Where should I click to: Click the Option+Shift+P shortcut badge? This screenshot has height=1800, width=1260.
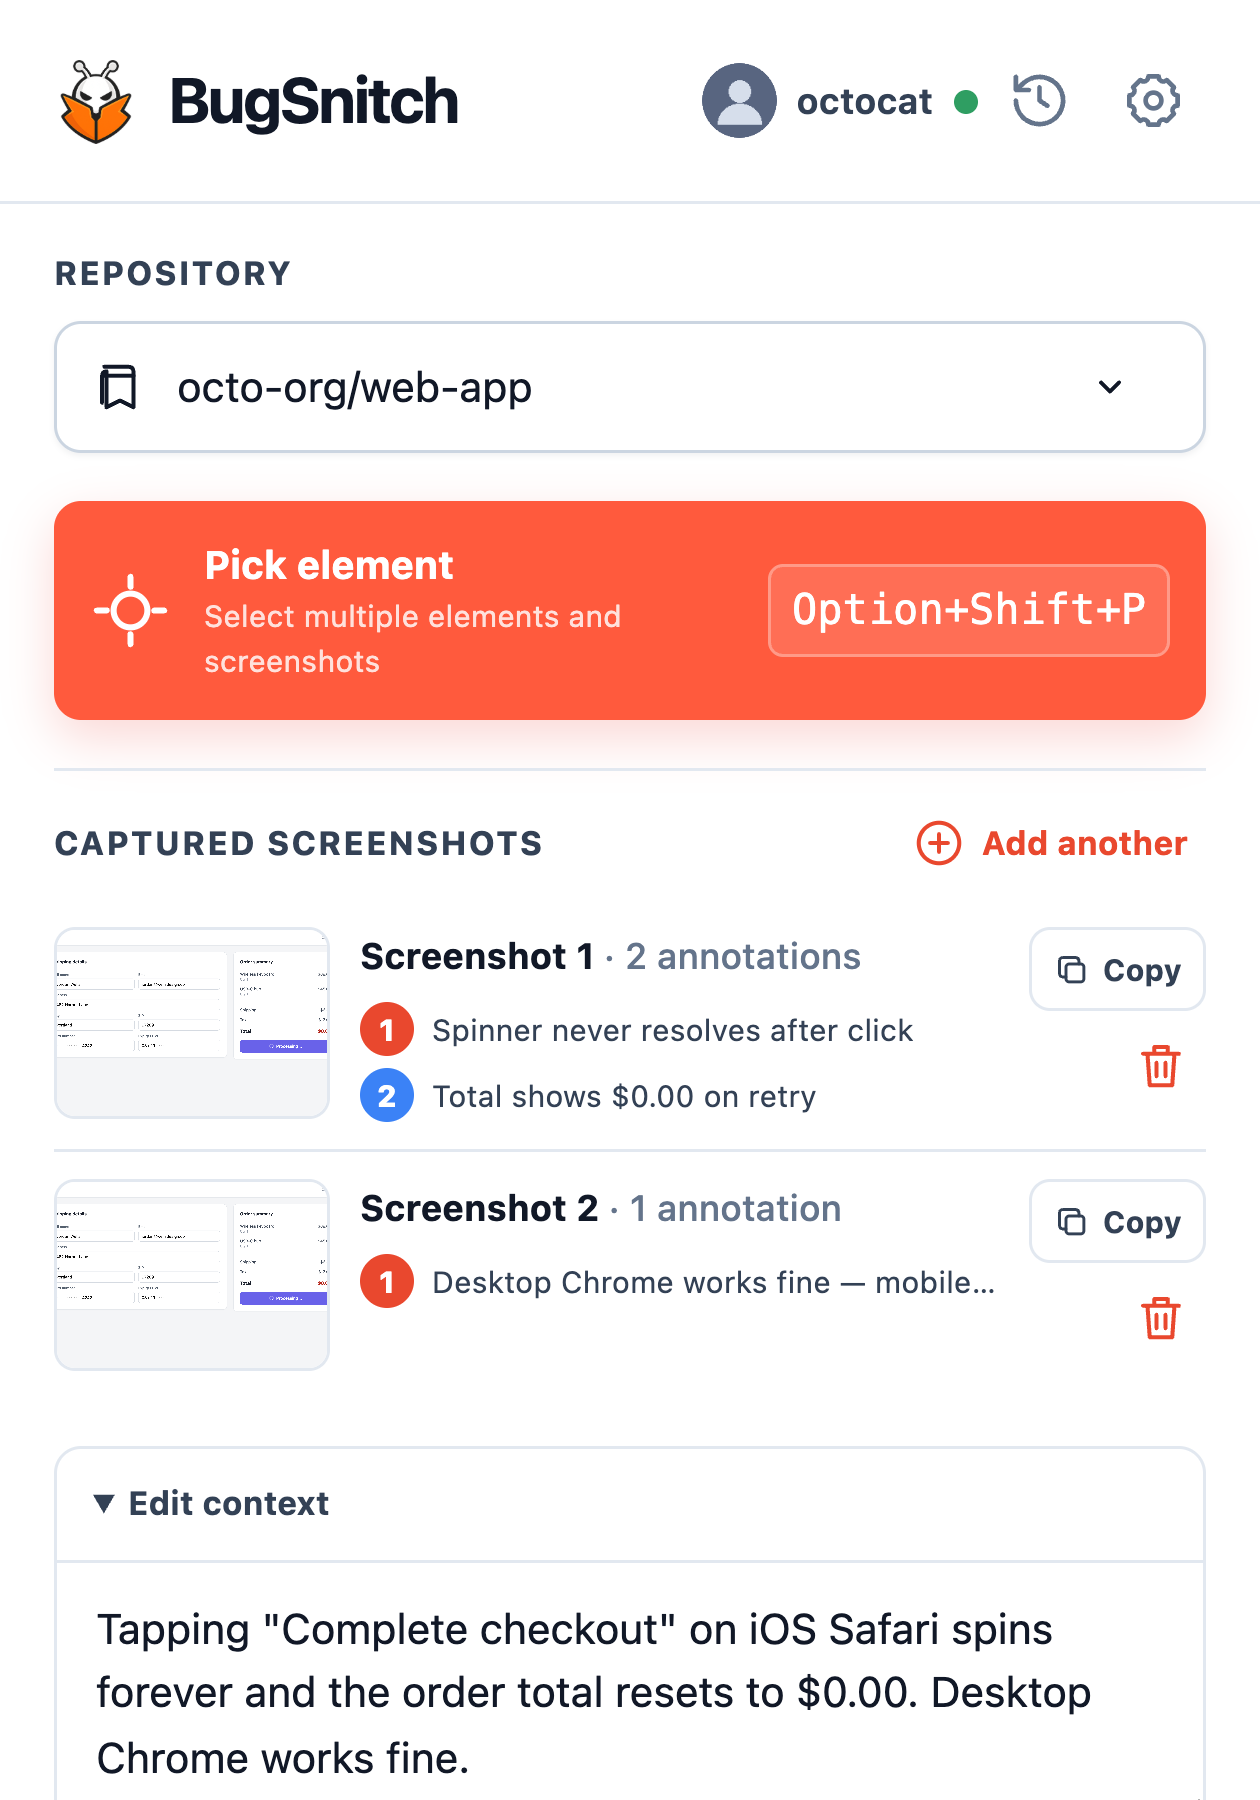tap(968, 610)
